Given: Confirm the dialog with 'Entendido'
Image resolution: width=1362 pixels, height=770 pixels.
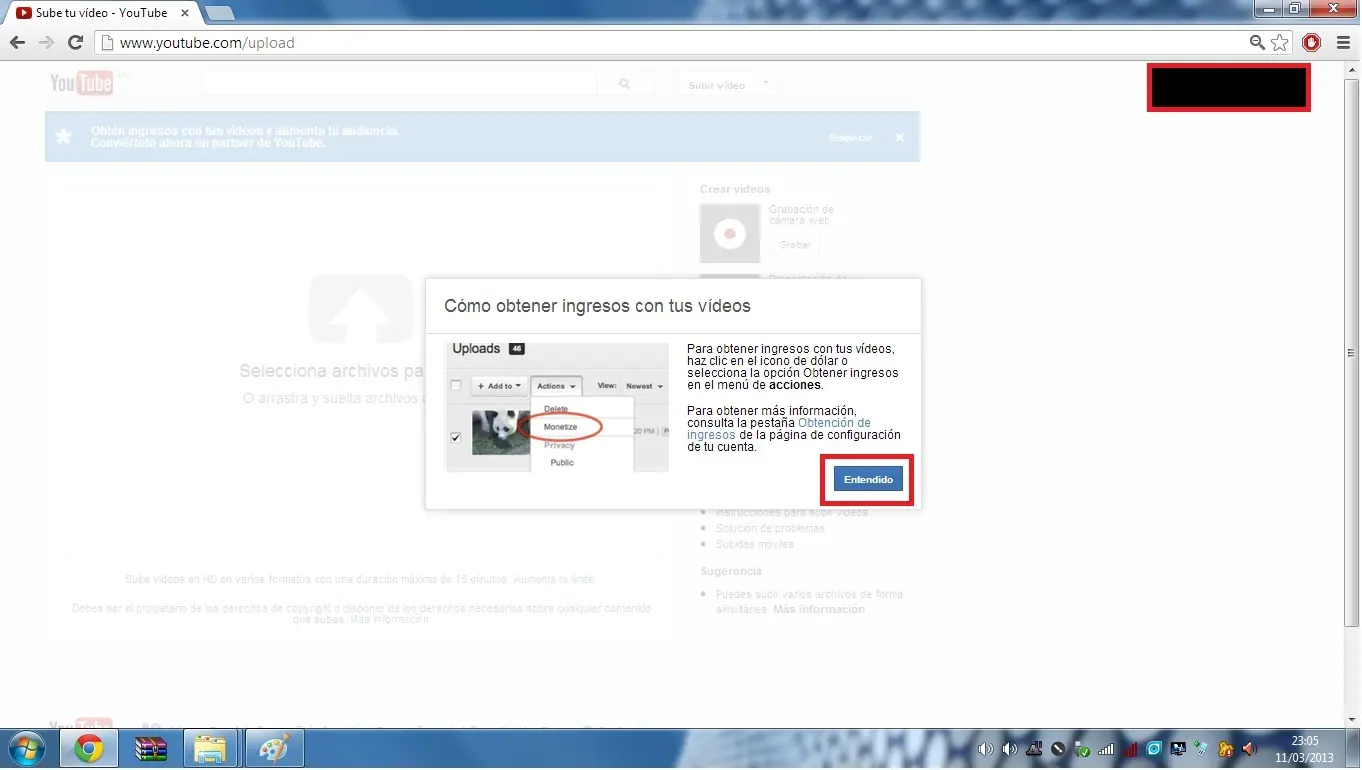Looking at the screenshot, I should pyautogui.click(x=868, y=480).
